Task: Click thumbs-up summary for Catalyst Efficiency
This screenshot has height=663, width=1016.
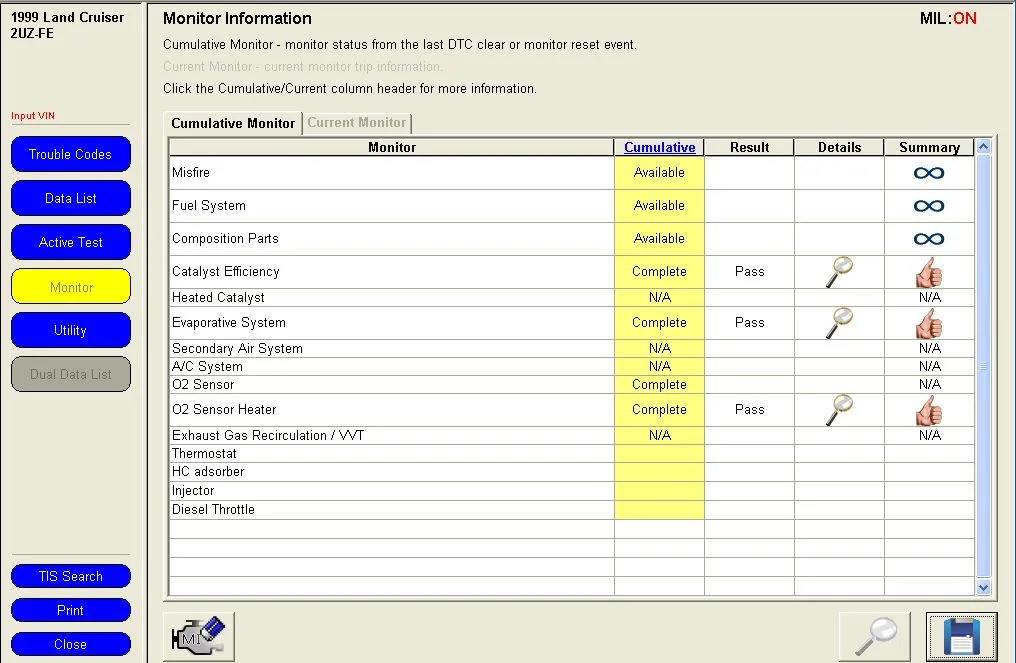Action: tap(929, 273)
